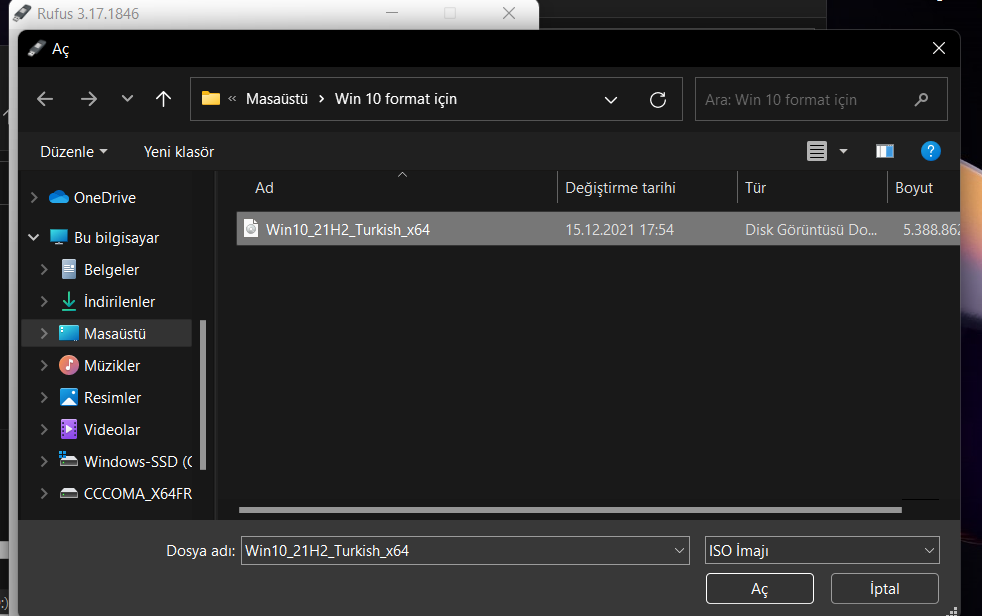The height and width of the screenshot is (616, 982).
Task: Go back using the left arrow
Action: point(45,99)
